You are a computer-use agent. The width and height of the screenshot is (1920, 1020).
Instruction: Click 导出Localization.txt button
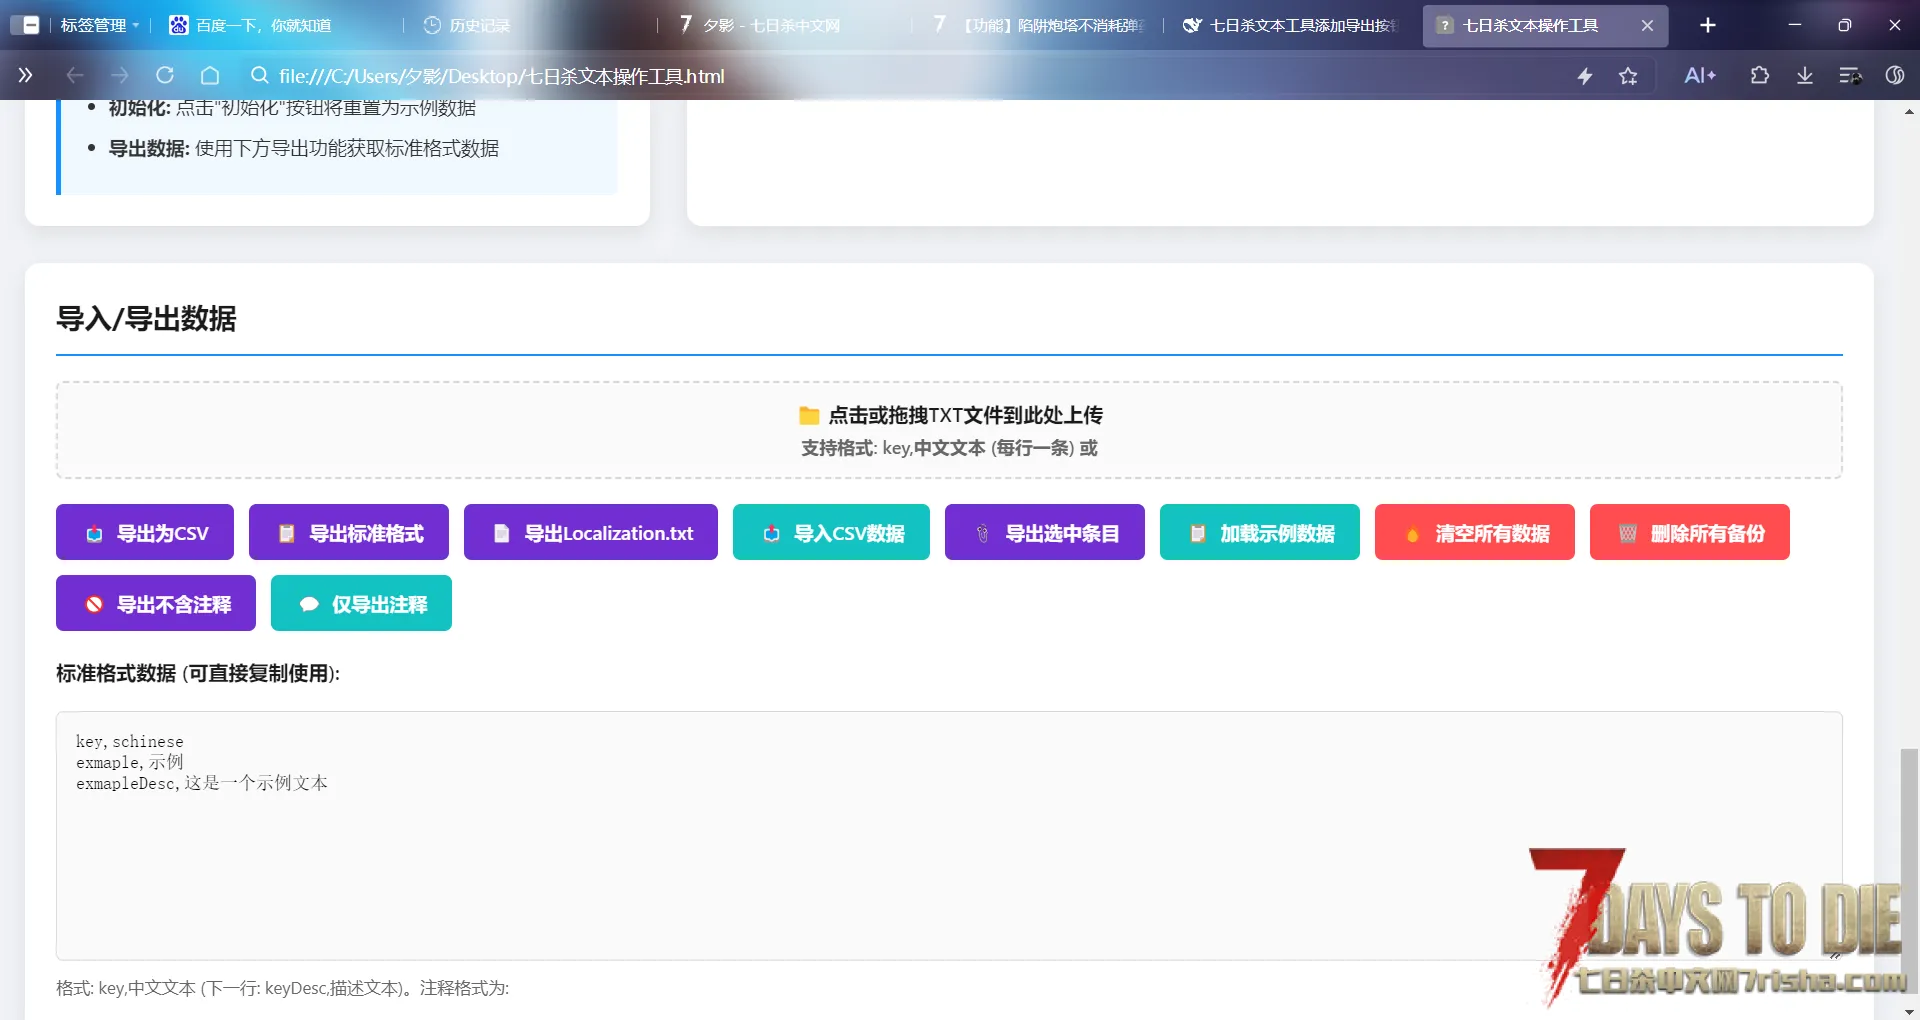tap(591, 533)
